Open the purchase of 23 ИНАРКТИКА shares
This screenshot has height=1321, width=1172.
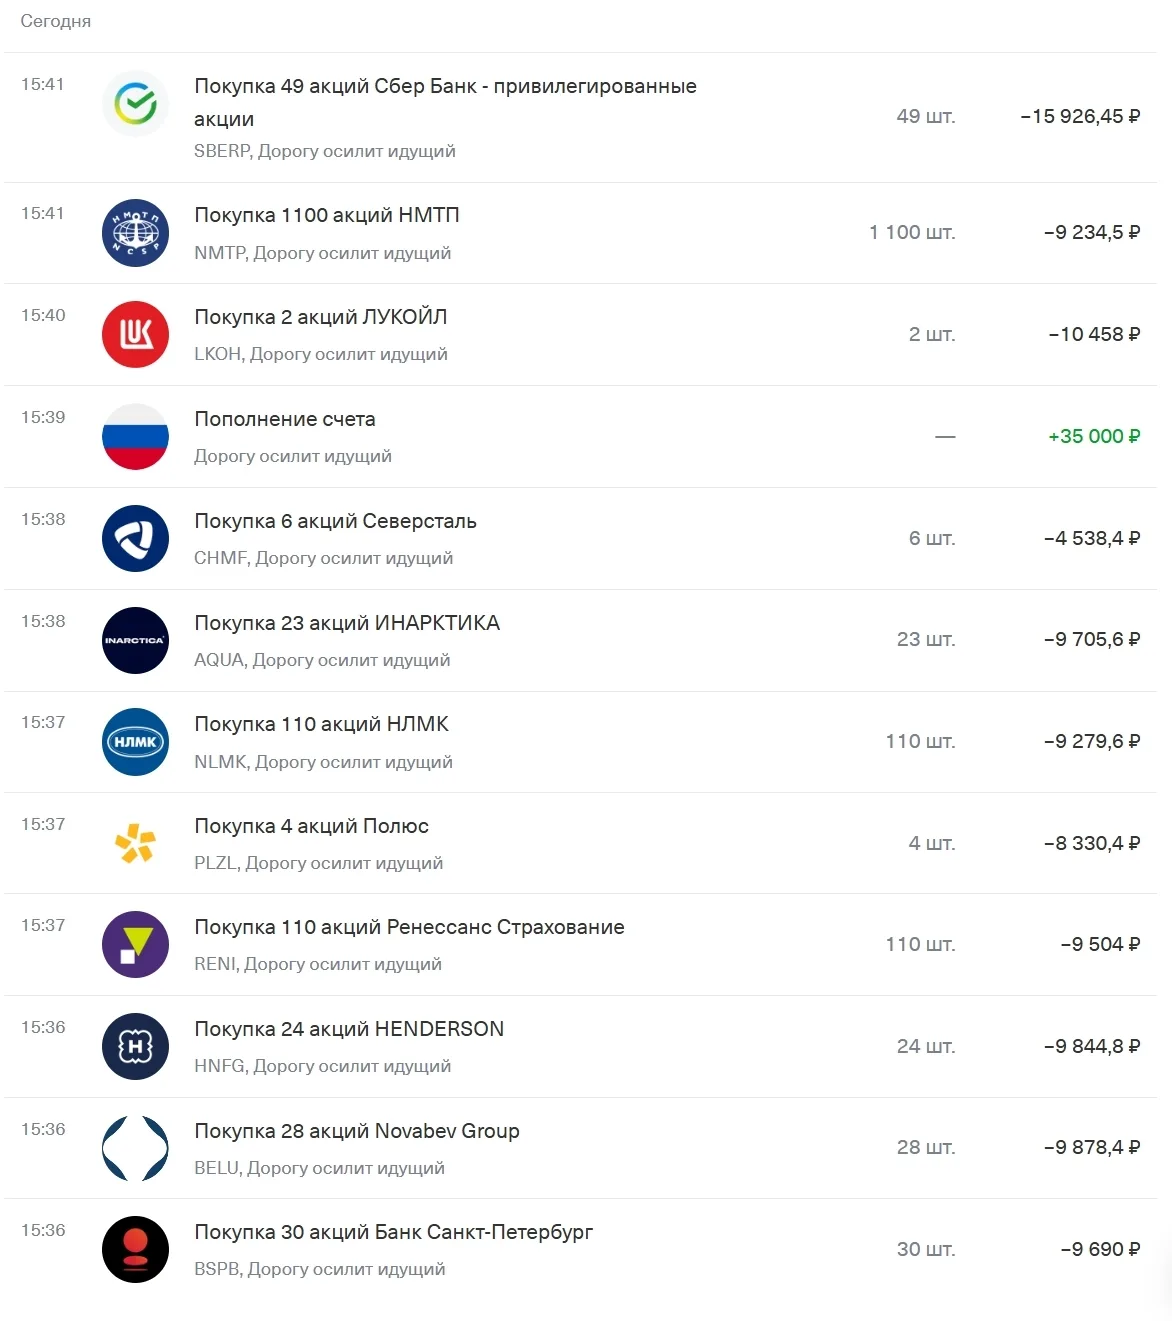[x=580, y=640]
